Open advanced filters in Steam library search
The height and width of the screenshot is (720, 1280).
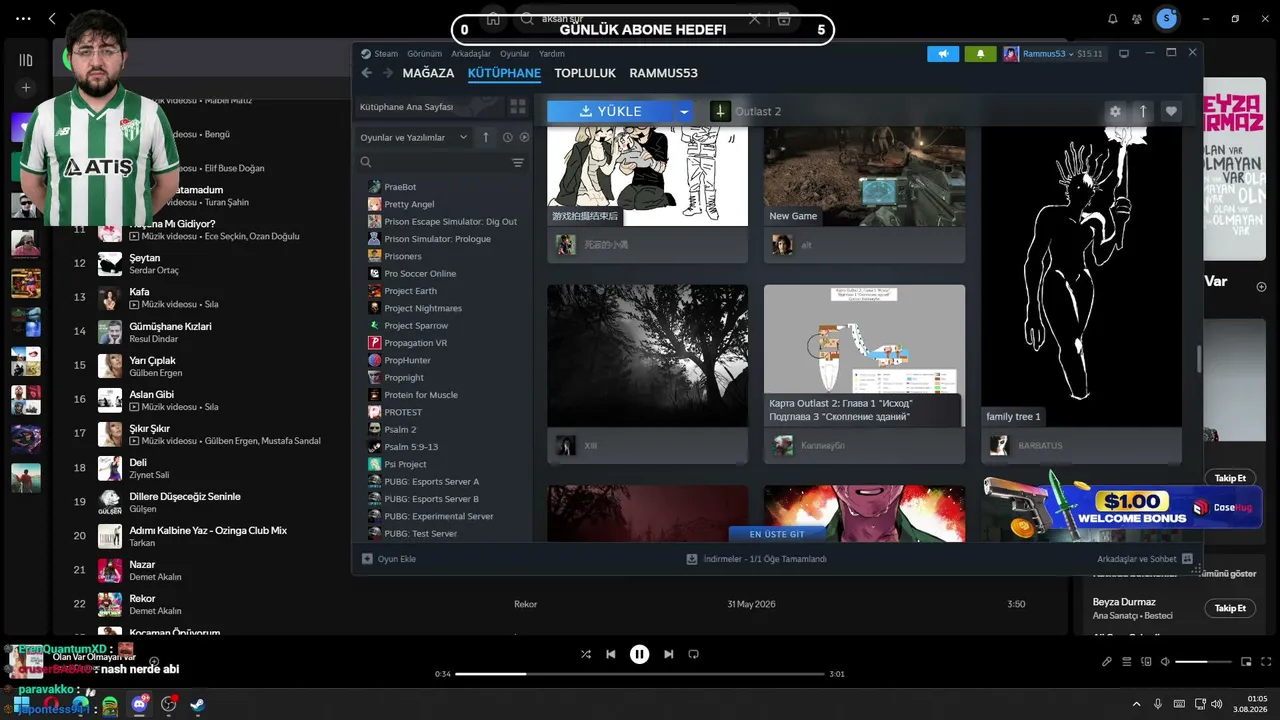[x=518, y=162]
